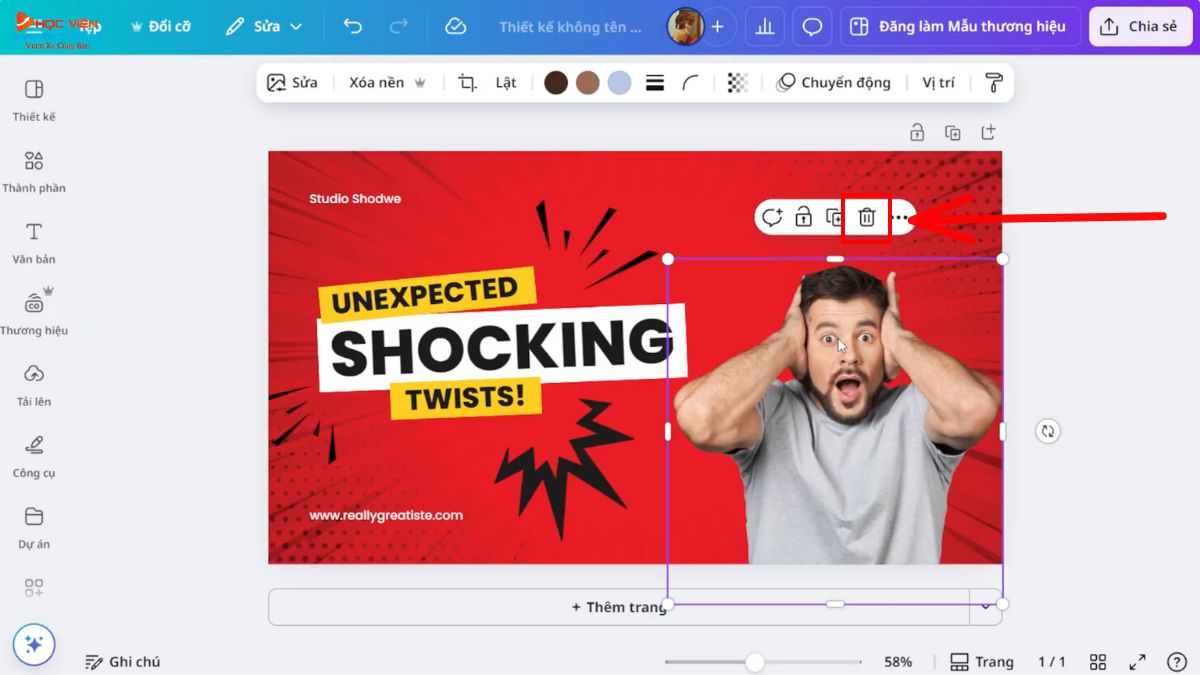Image resolution: width=1200 pixels, height=675 pixels.
Task: Open the Dự án projects panel
Action: coord(34,528)
